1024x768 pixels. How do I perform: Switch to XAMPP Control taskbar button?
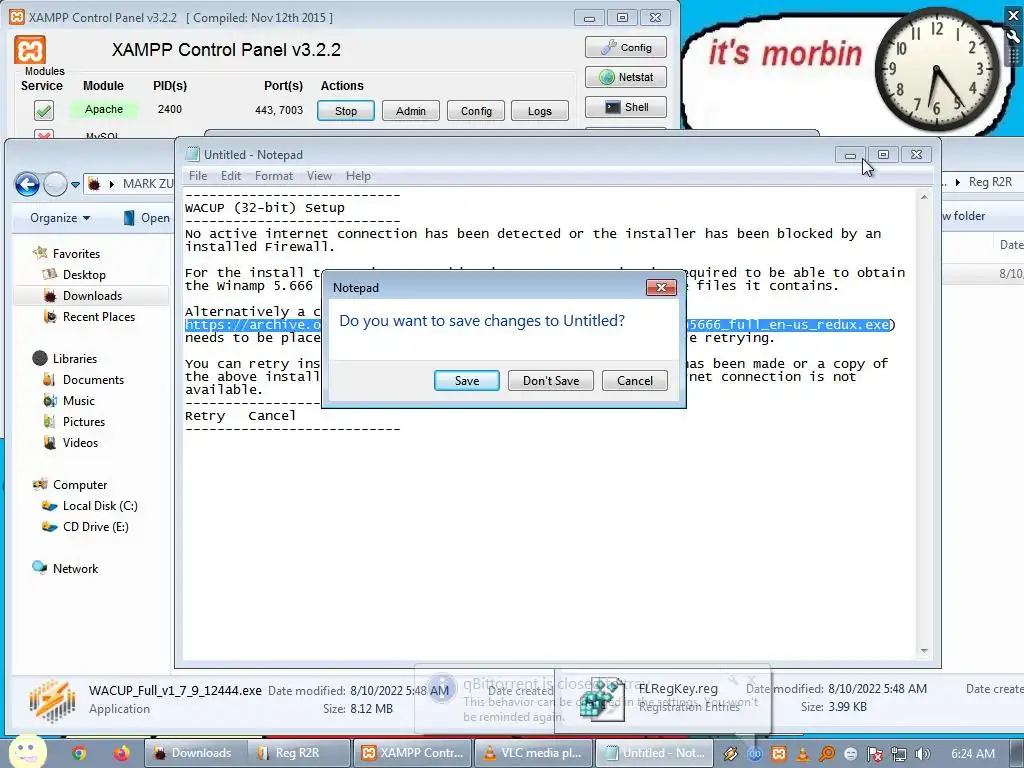[x=413, y=753]
